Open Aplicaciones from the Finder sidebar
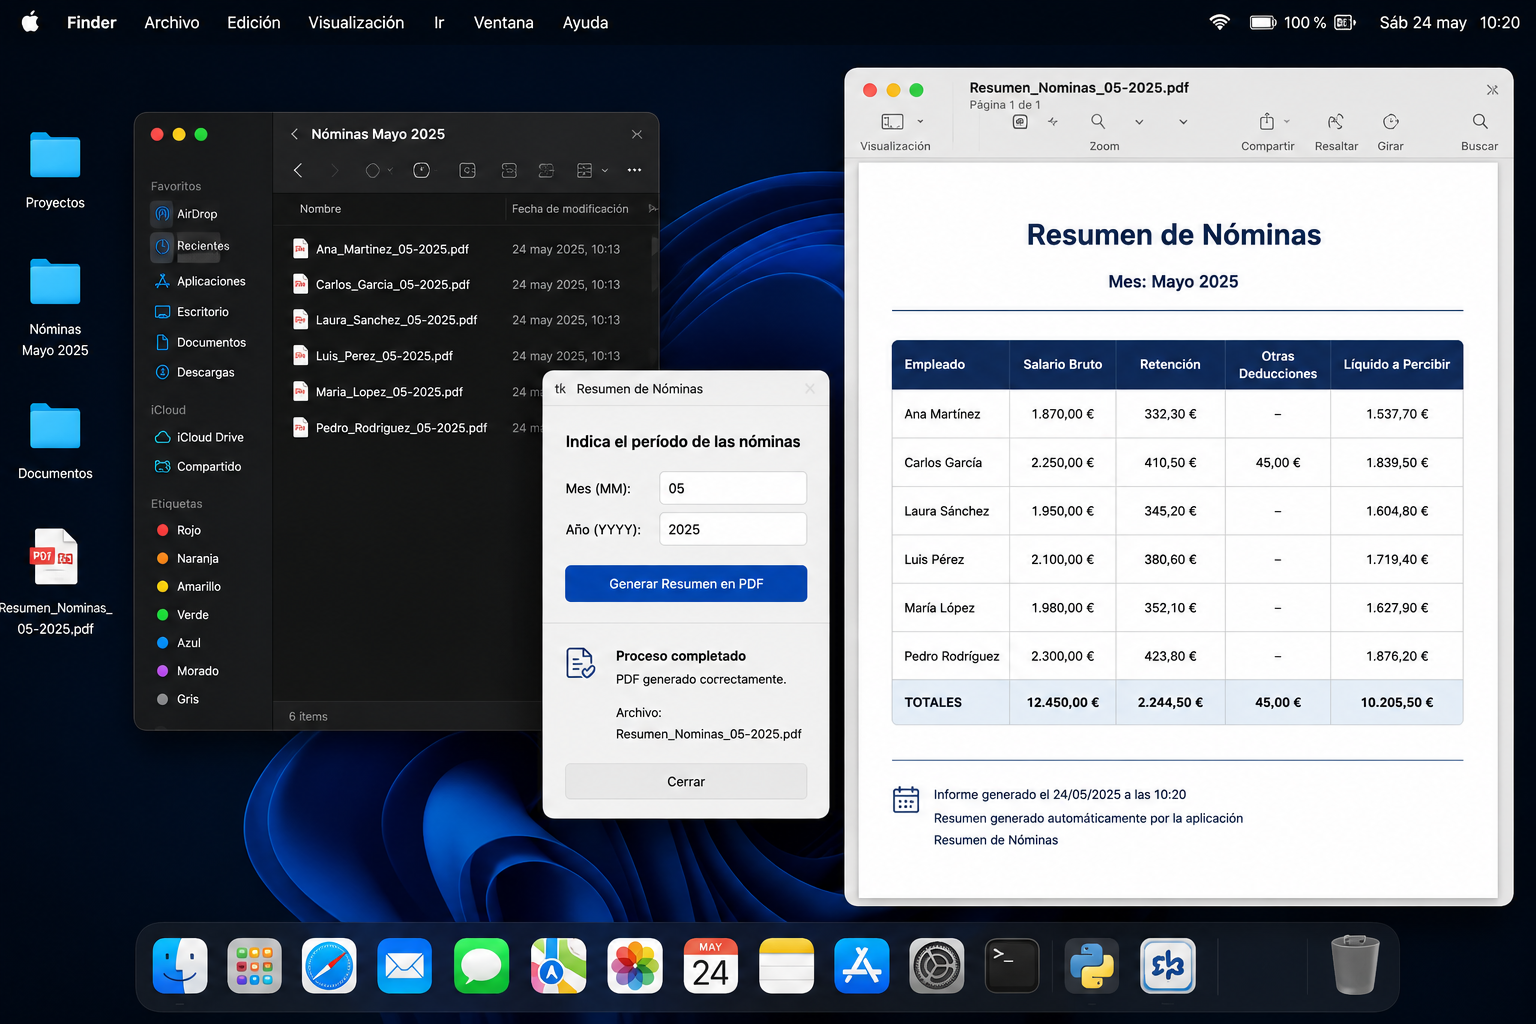The image size is (1536, 1024). [x=200, y=281]
